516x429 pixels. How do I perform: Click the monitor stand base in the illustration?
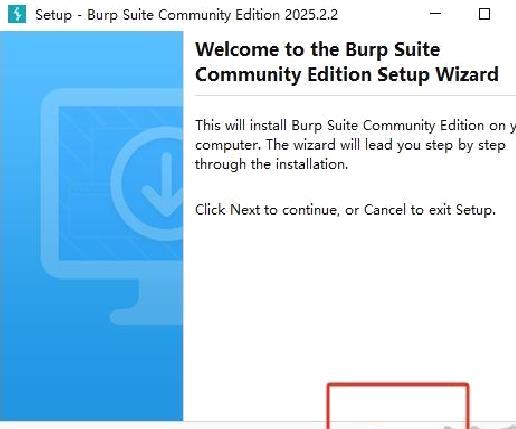tap(147, 317)
